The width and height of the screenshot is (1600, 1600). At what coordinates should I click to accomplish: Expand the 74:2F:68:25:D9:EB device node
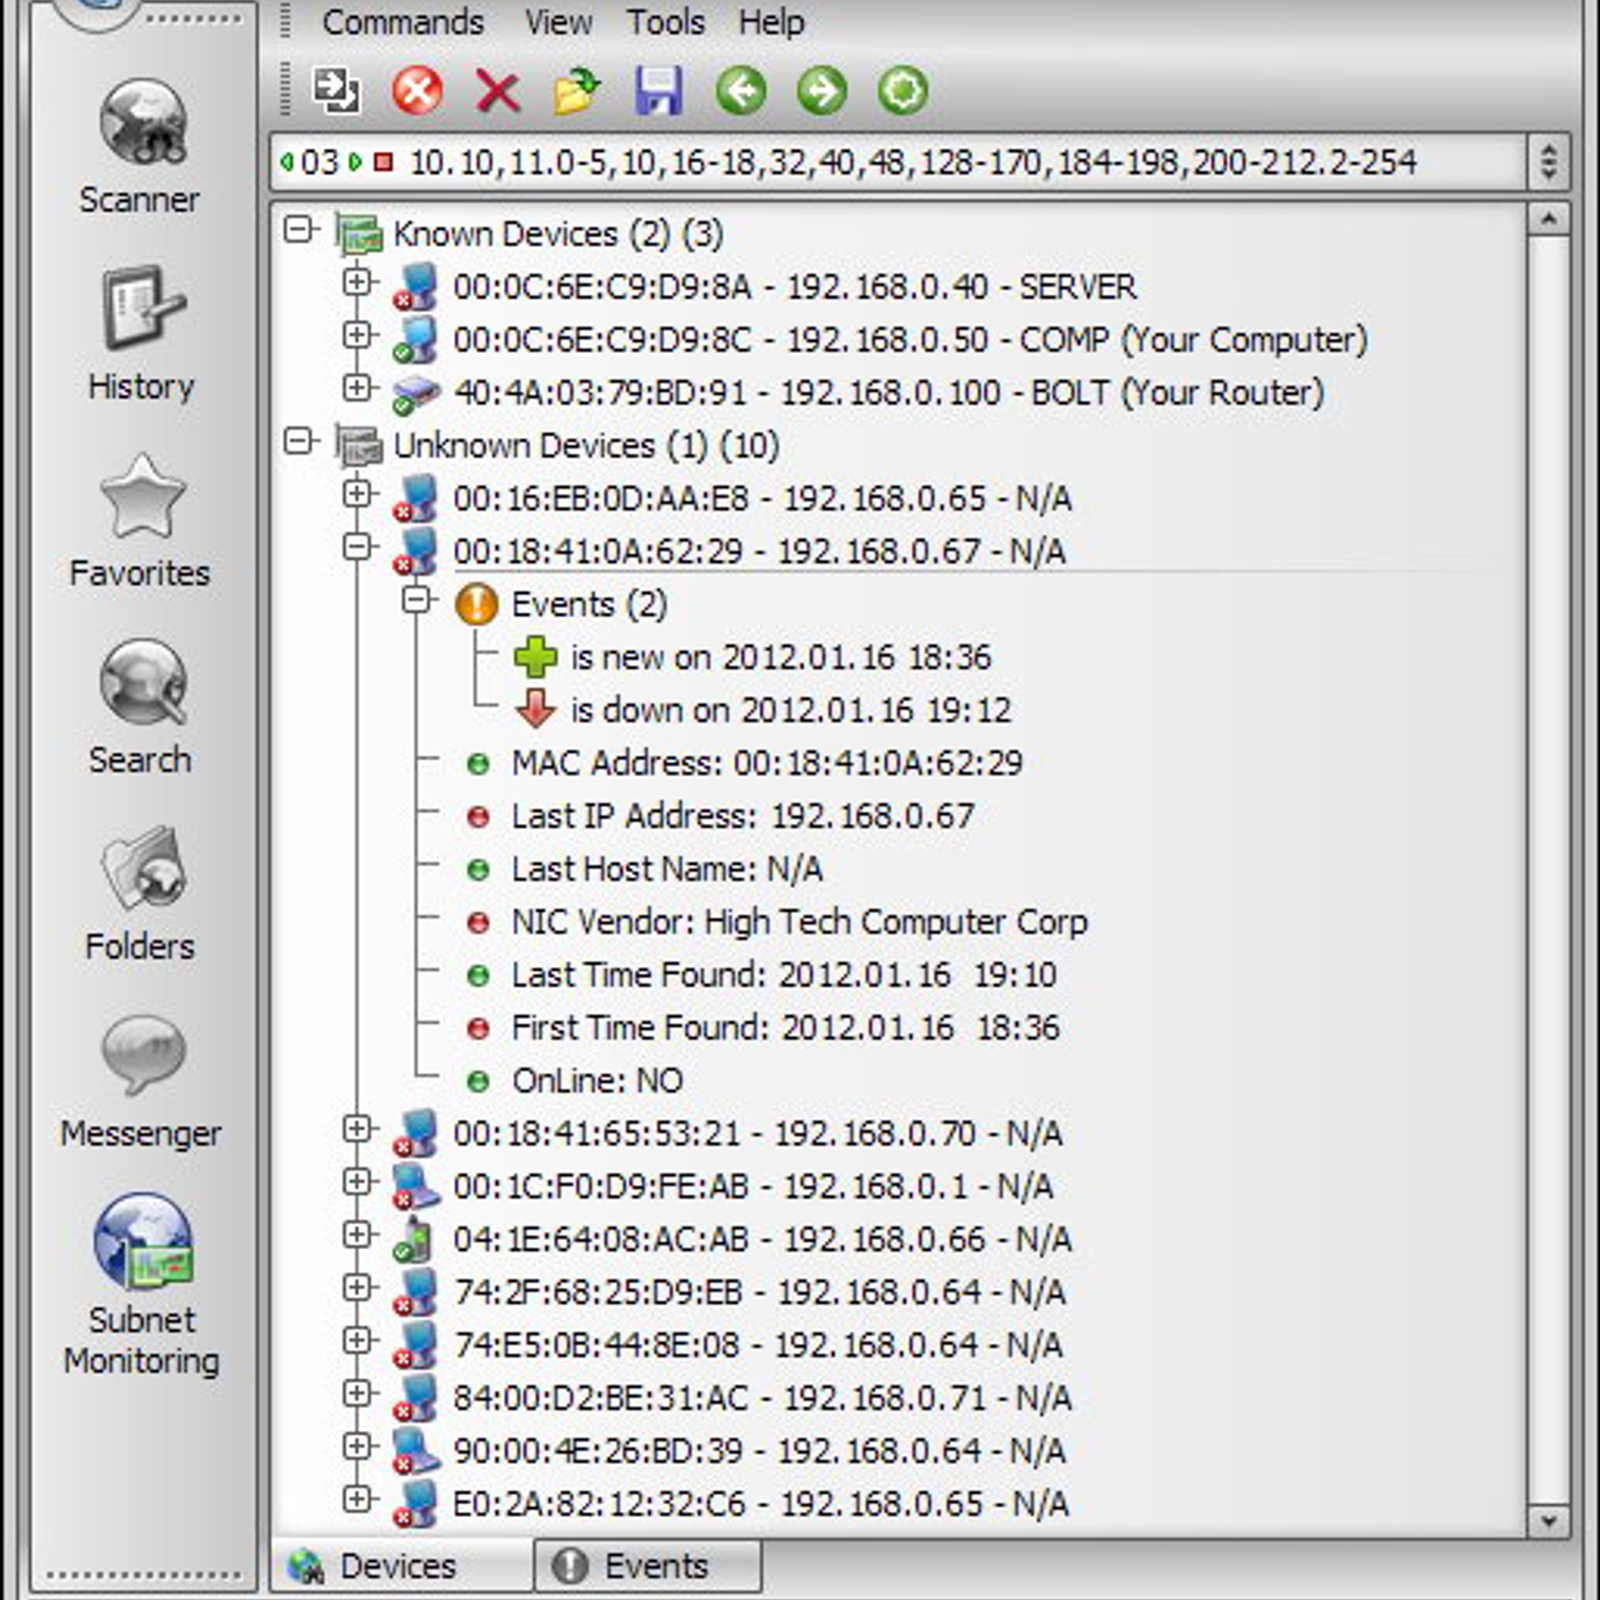pos(357,1288)
